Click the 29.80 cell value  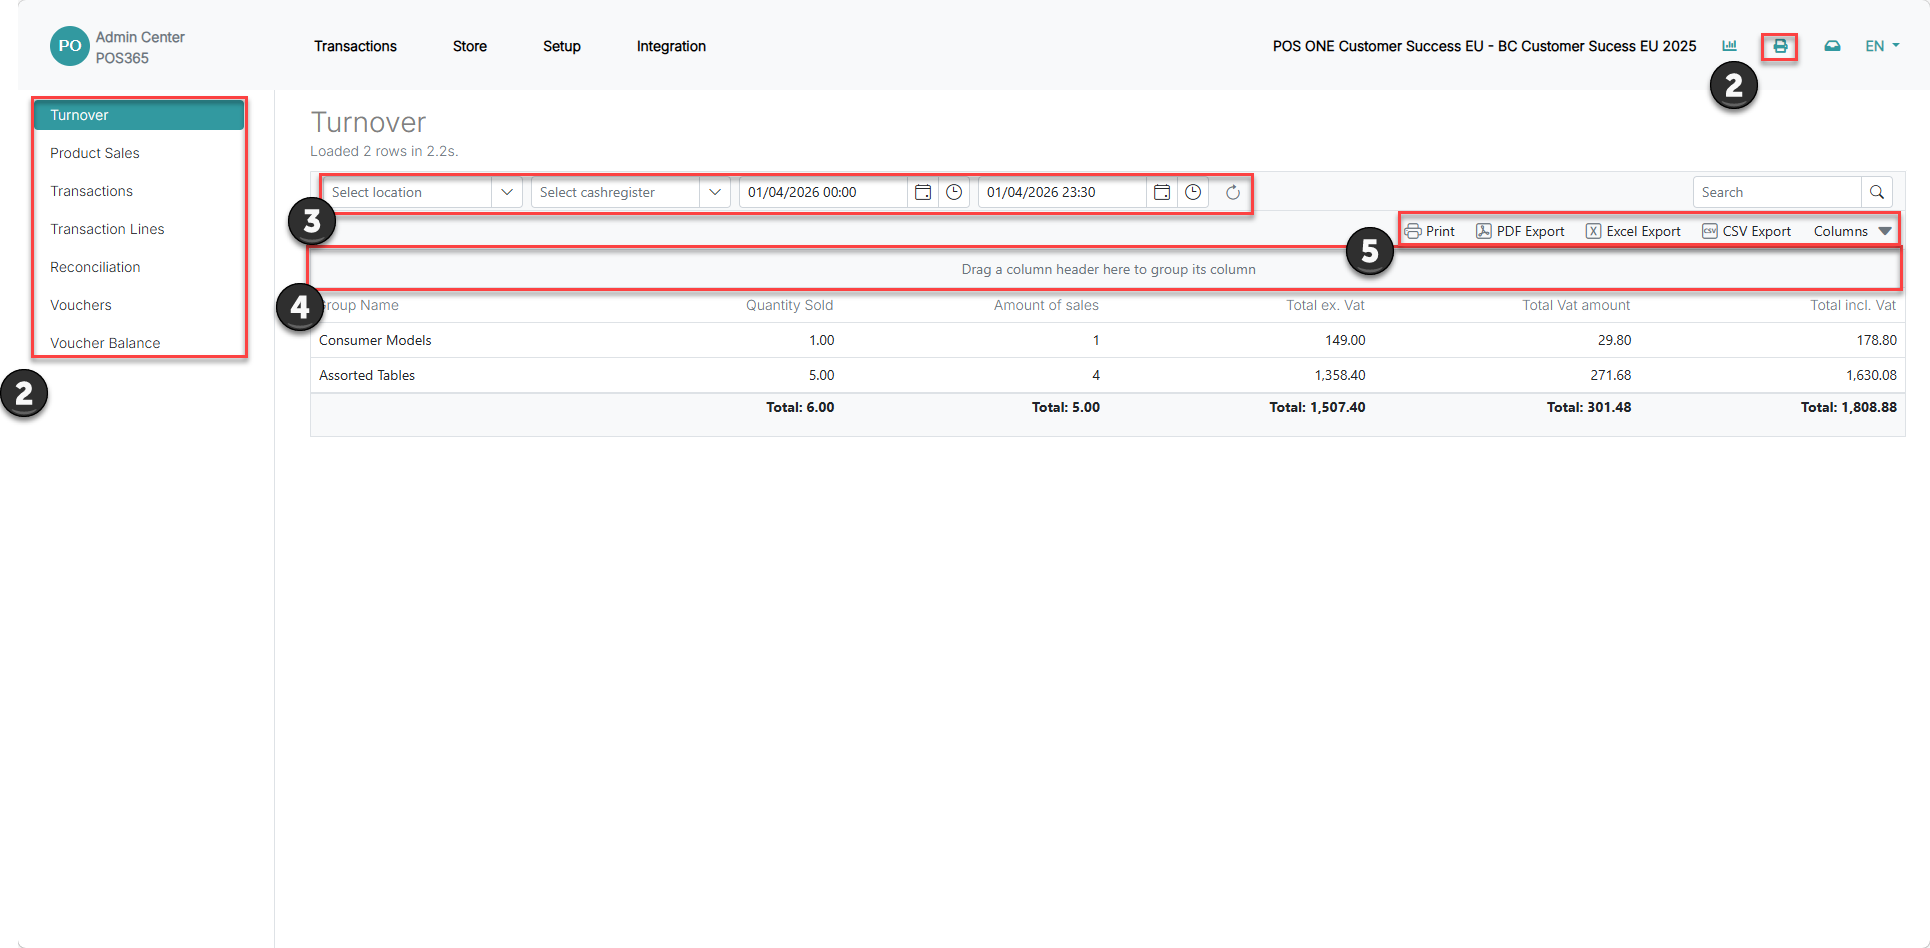click(1614, 340)
